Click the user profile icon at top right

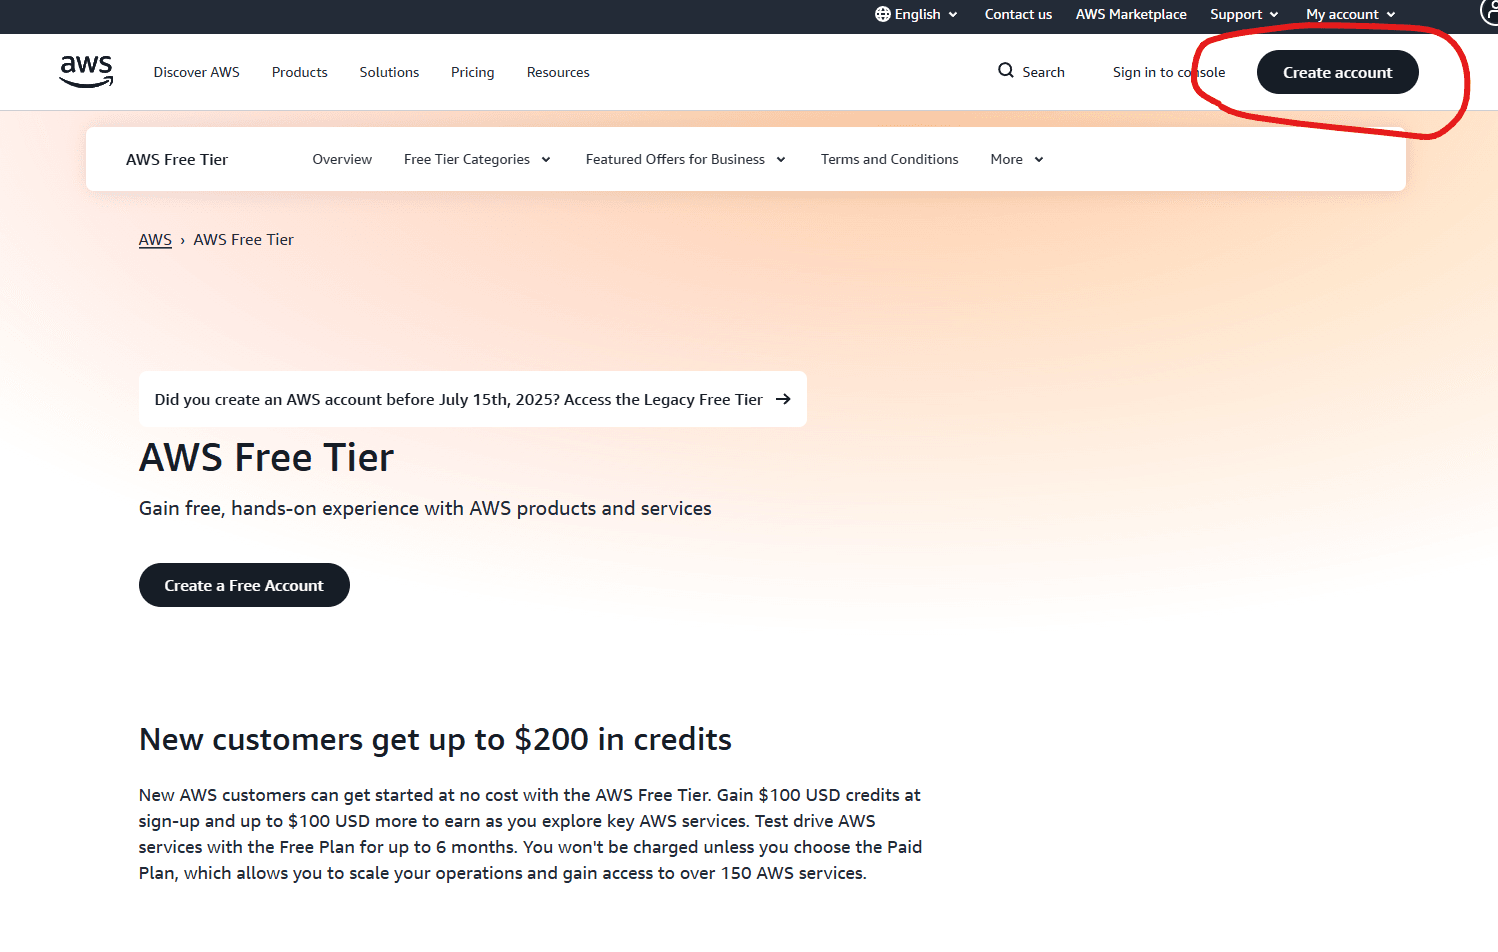pyautogui.click(x=1489, y=12)
